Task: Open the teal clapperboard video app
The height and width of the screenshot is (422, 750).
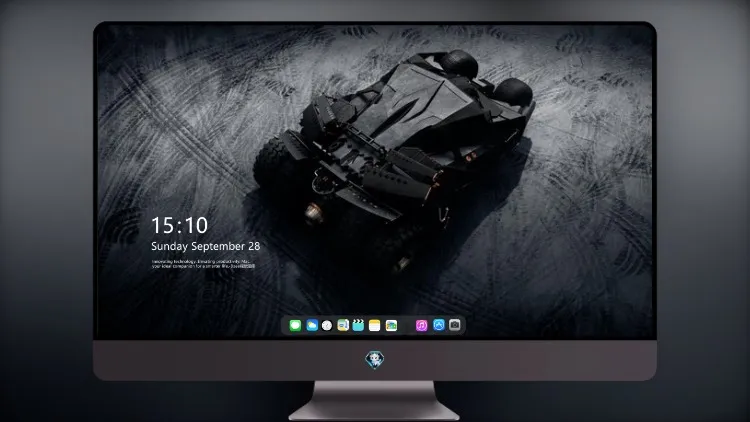Action: [x=358, y=325]
